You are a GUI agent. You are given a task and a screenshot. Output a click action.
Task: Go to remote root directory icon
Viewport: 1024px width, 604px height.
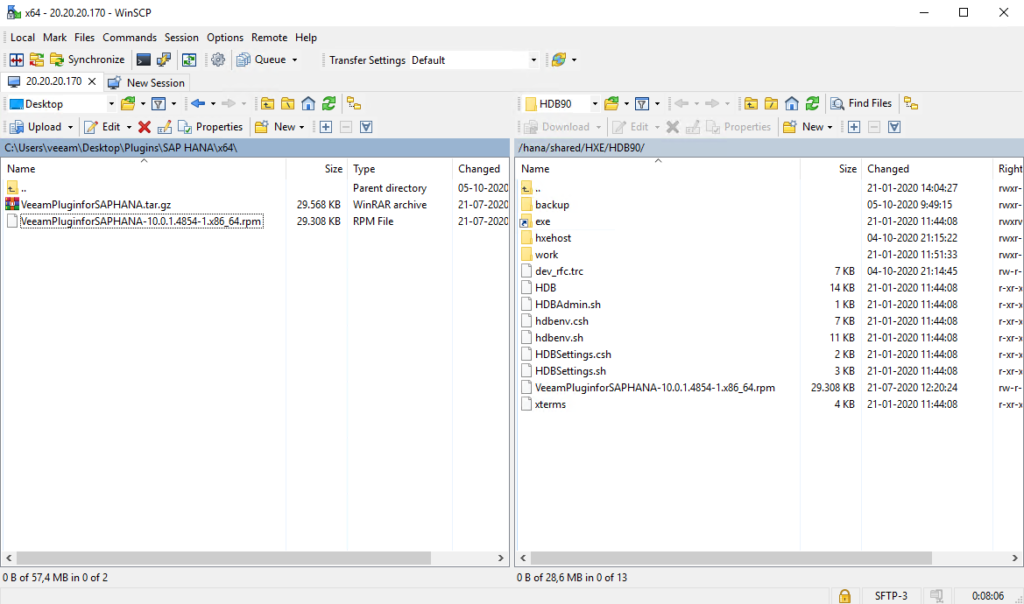pos(771,104)
